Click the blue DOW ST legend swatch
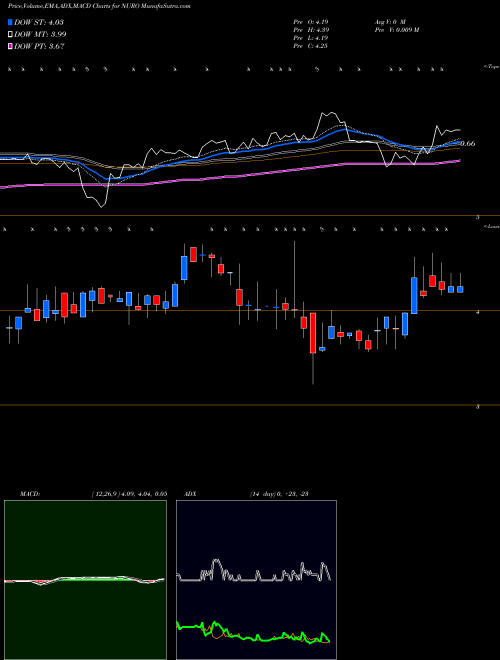 tap(11, 22)
